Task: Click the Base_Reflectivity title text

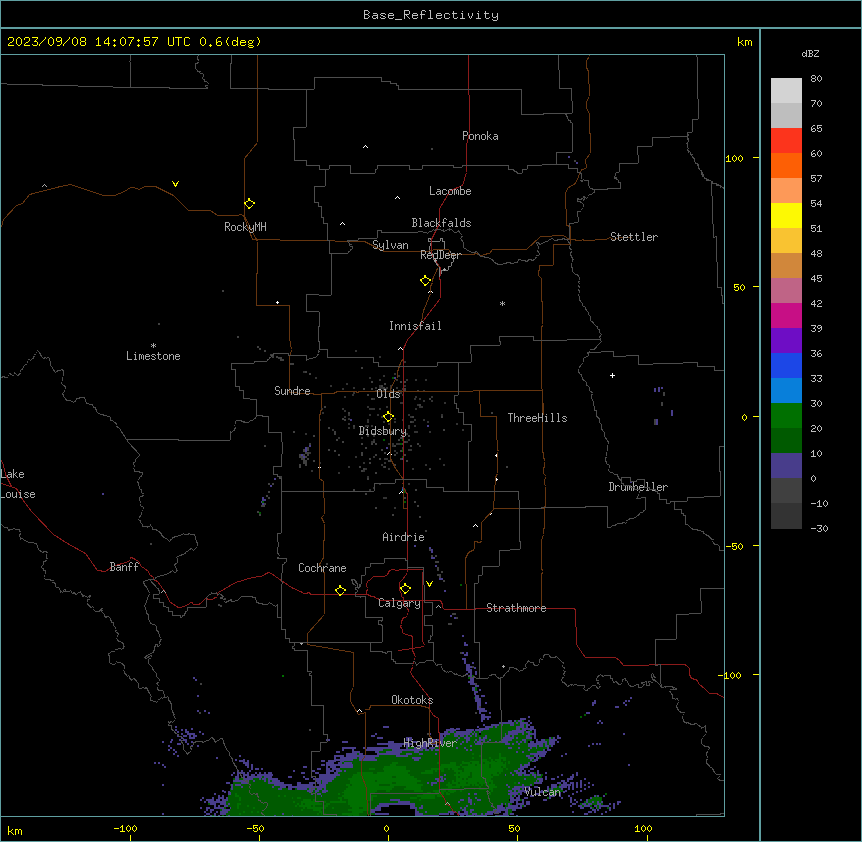Action: pyautogui.click(x=431, y=15)
